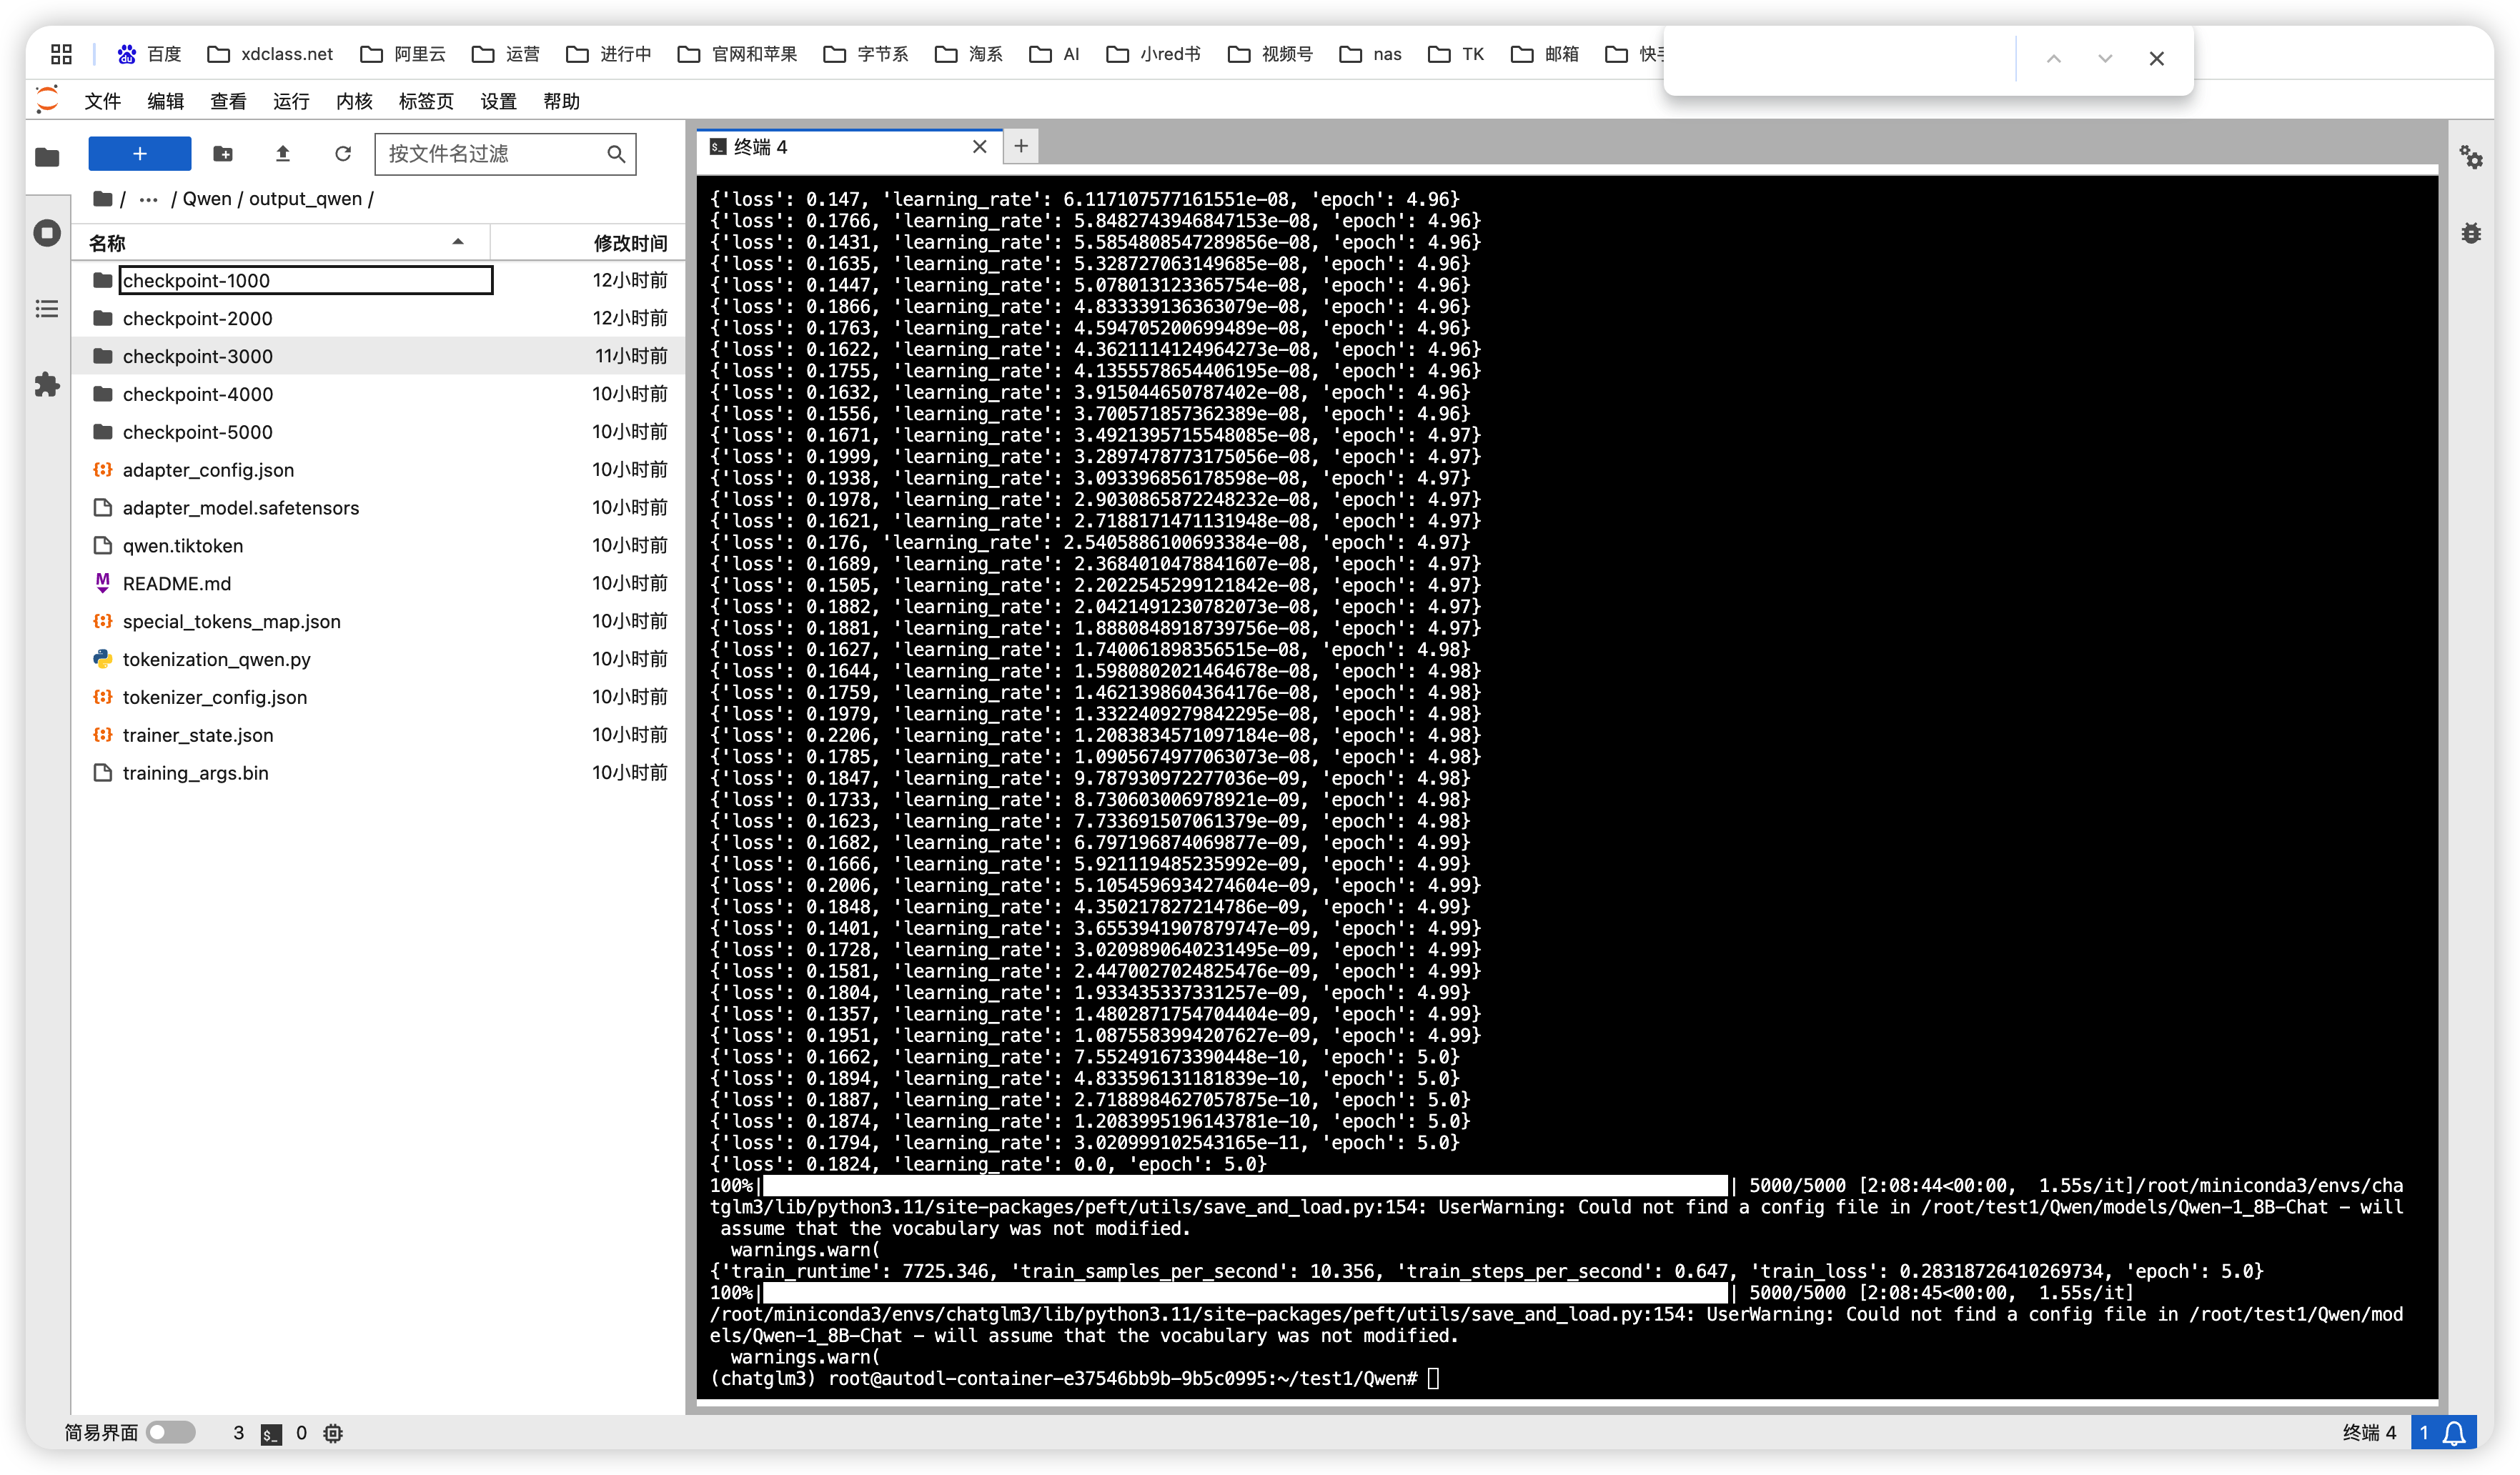Click the blue new launcher plus button
Image resolution: width=2520 pixels, height=1475 pixels.
pyautogui.click(x=139, y=154)
